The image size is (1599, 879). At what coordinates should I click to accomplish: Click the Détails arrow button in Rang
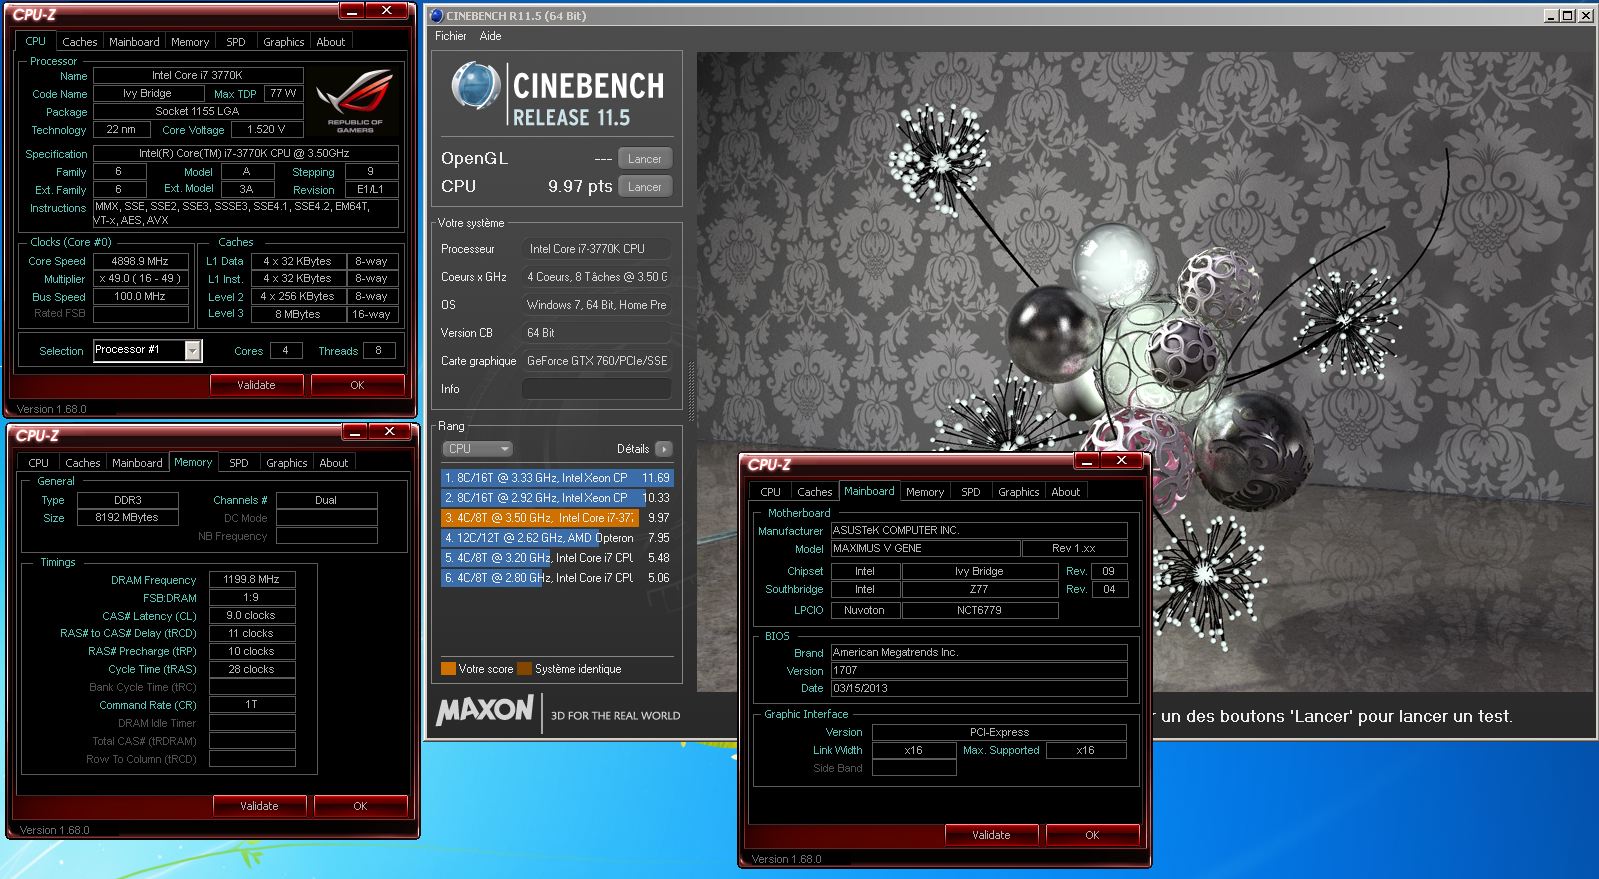(663, 449)
